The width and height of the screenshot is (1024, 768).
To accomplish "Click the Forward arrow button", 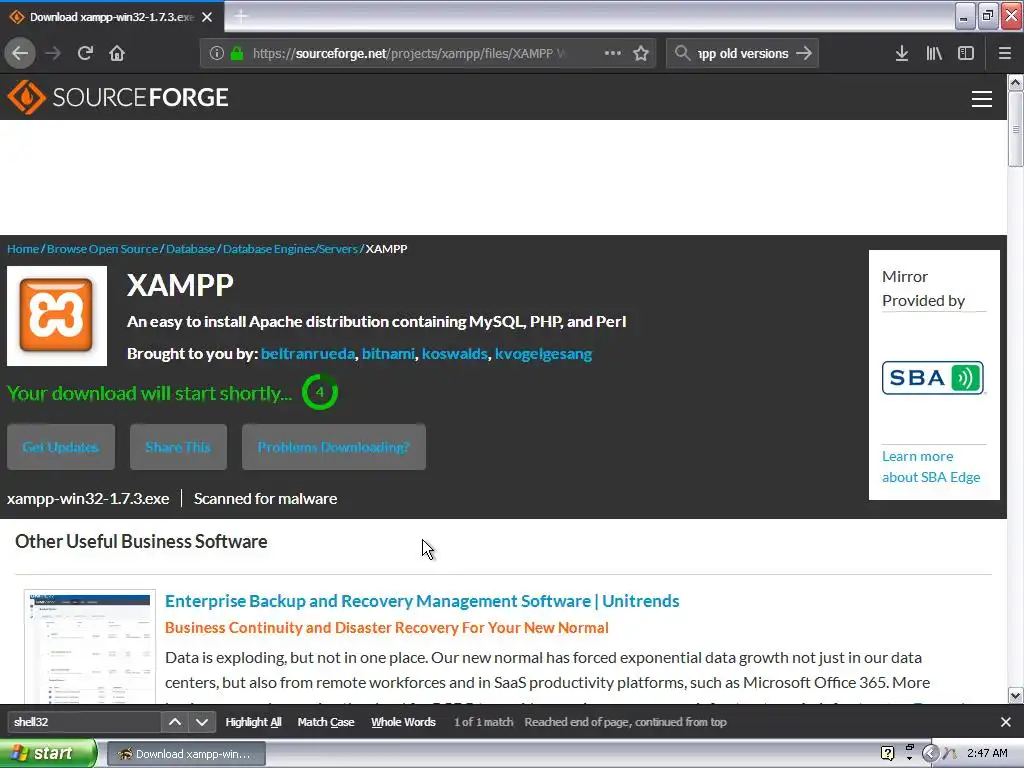I will (x=53, y=53).
